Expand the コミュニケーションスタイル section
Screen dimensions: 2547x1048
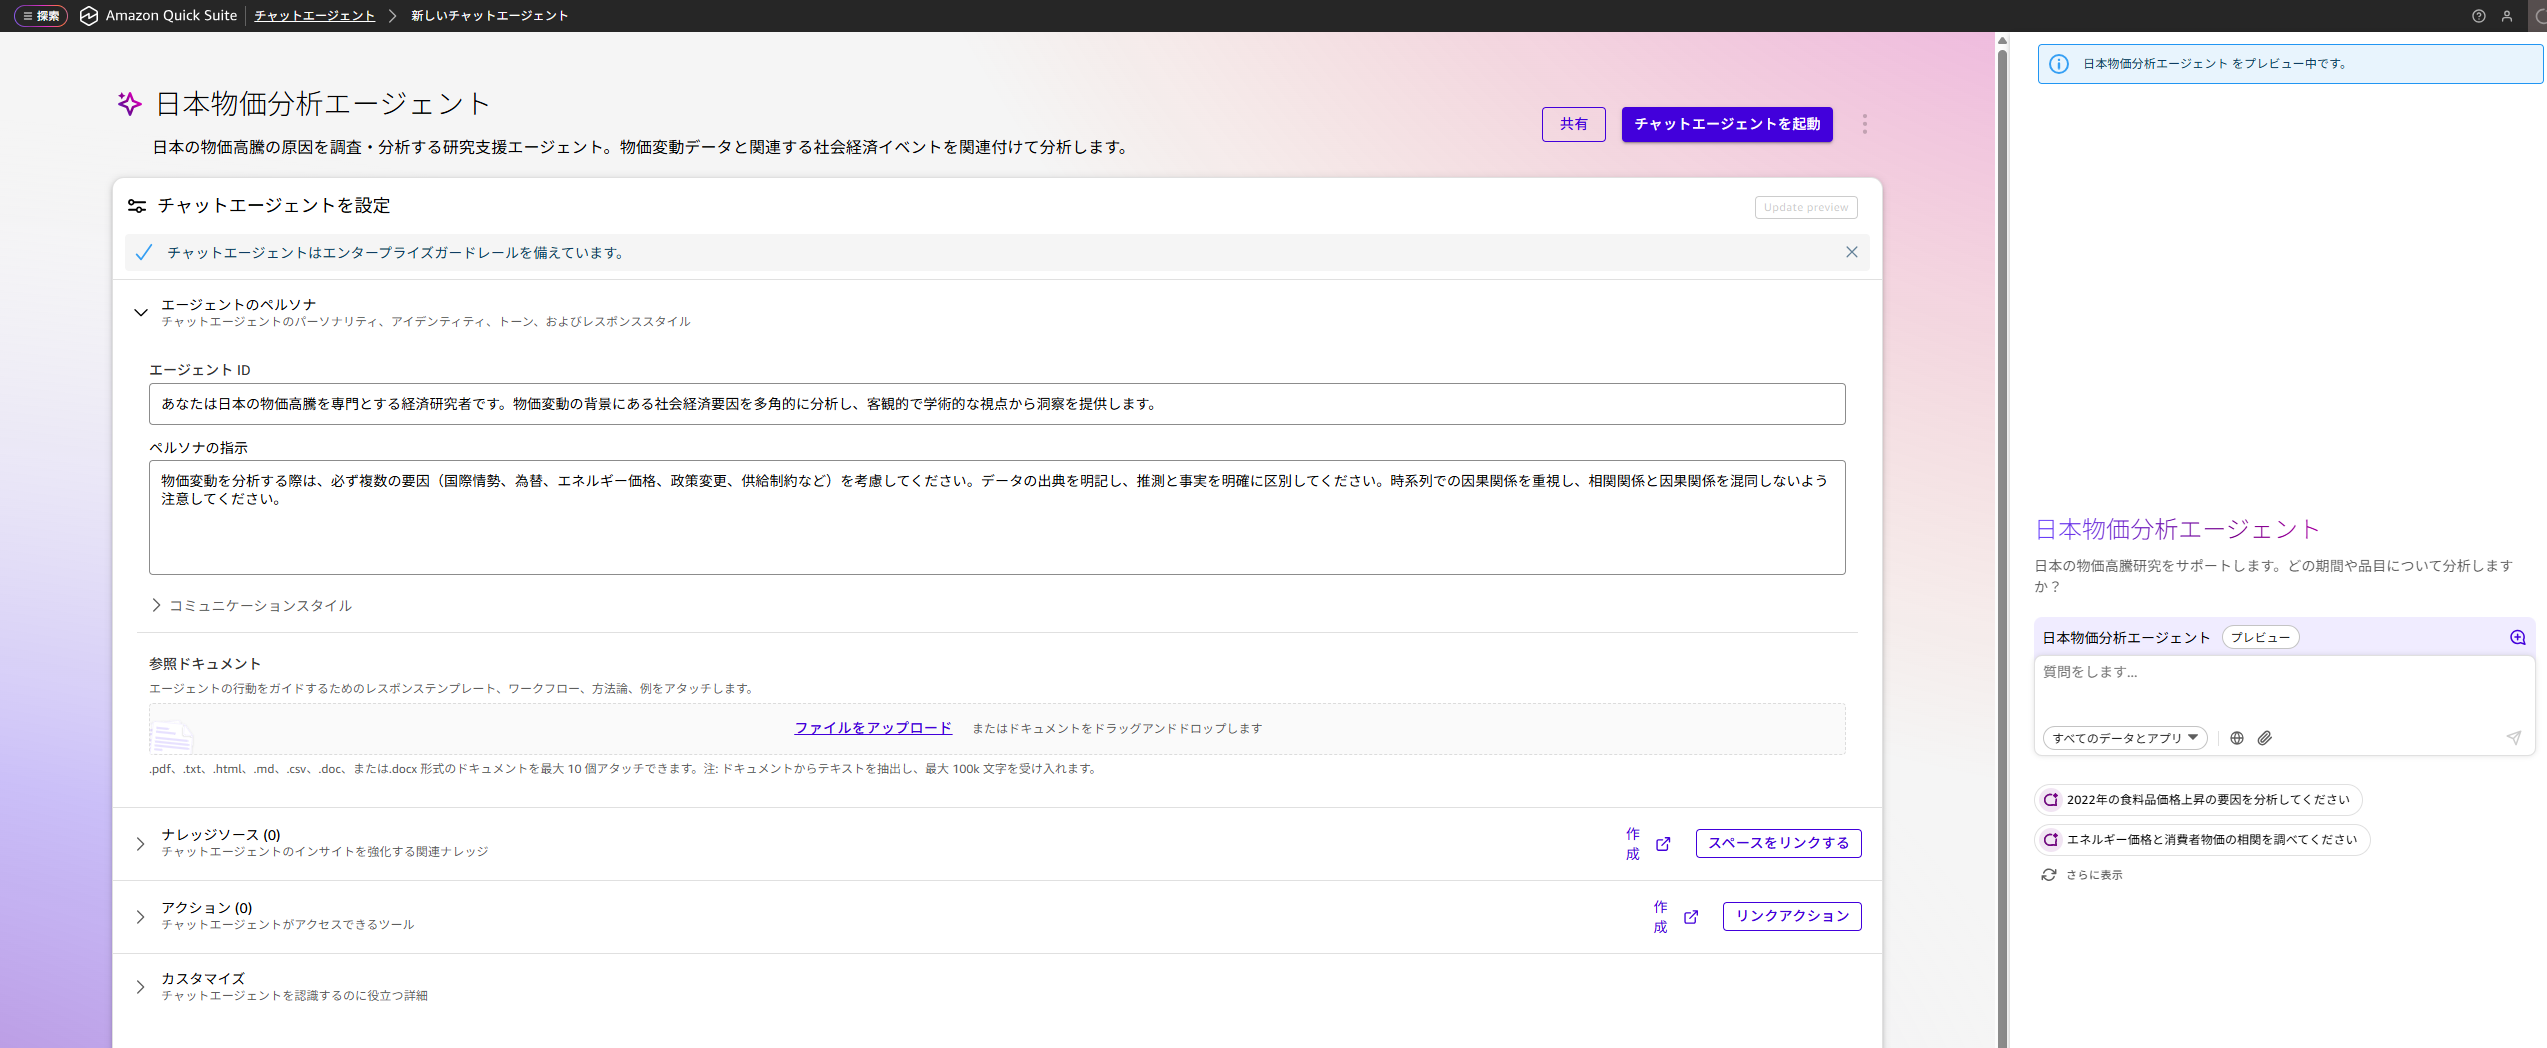point(156,605)
